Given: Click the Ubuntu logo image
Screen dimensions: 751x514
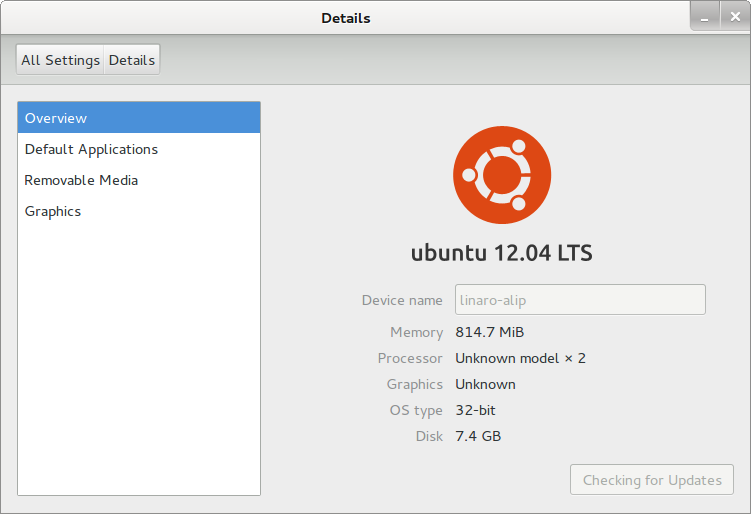Looking at the screenshot, I should pos(502,175).
